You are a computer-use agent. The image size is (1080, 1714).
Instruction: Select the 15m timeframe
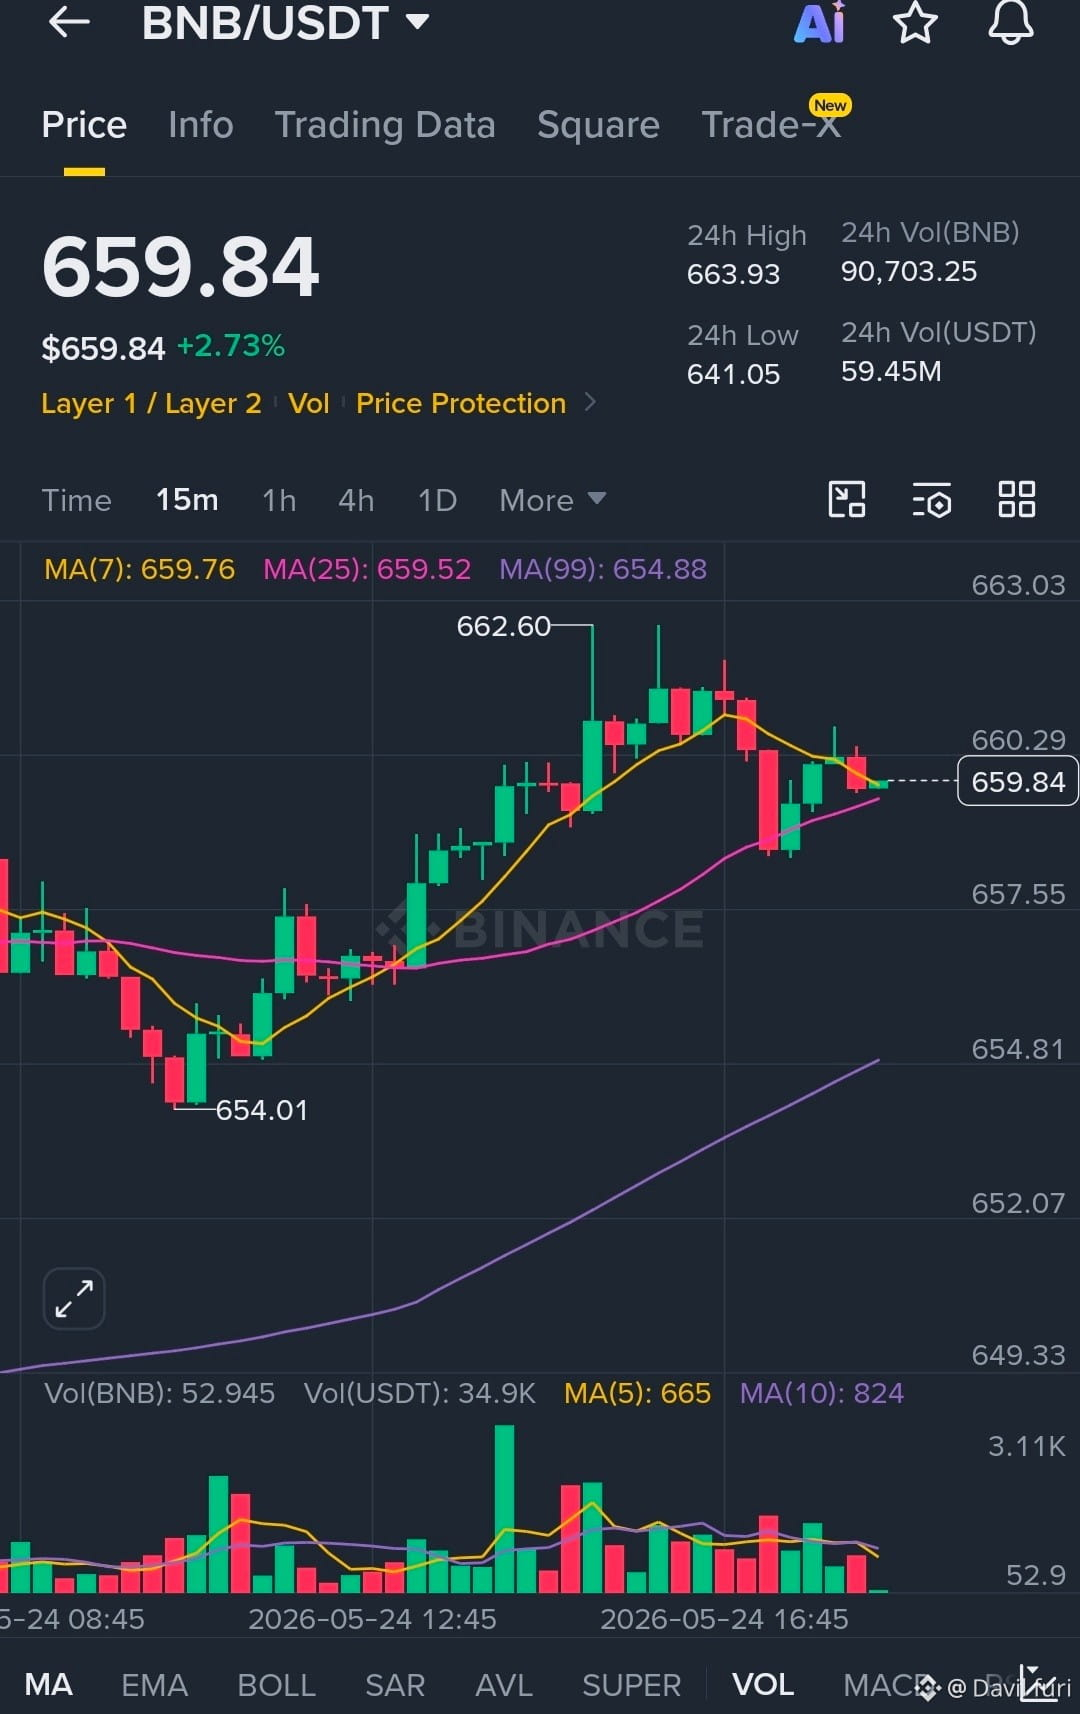pos(187,499)
